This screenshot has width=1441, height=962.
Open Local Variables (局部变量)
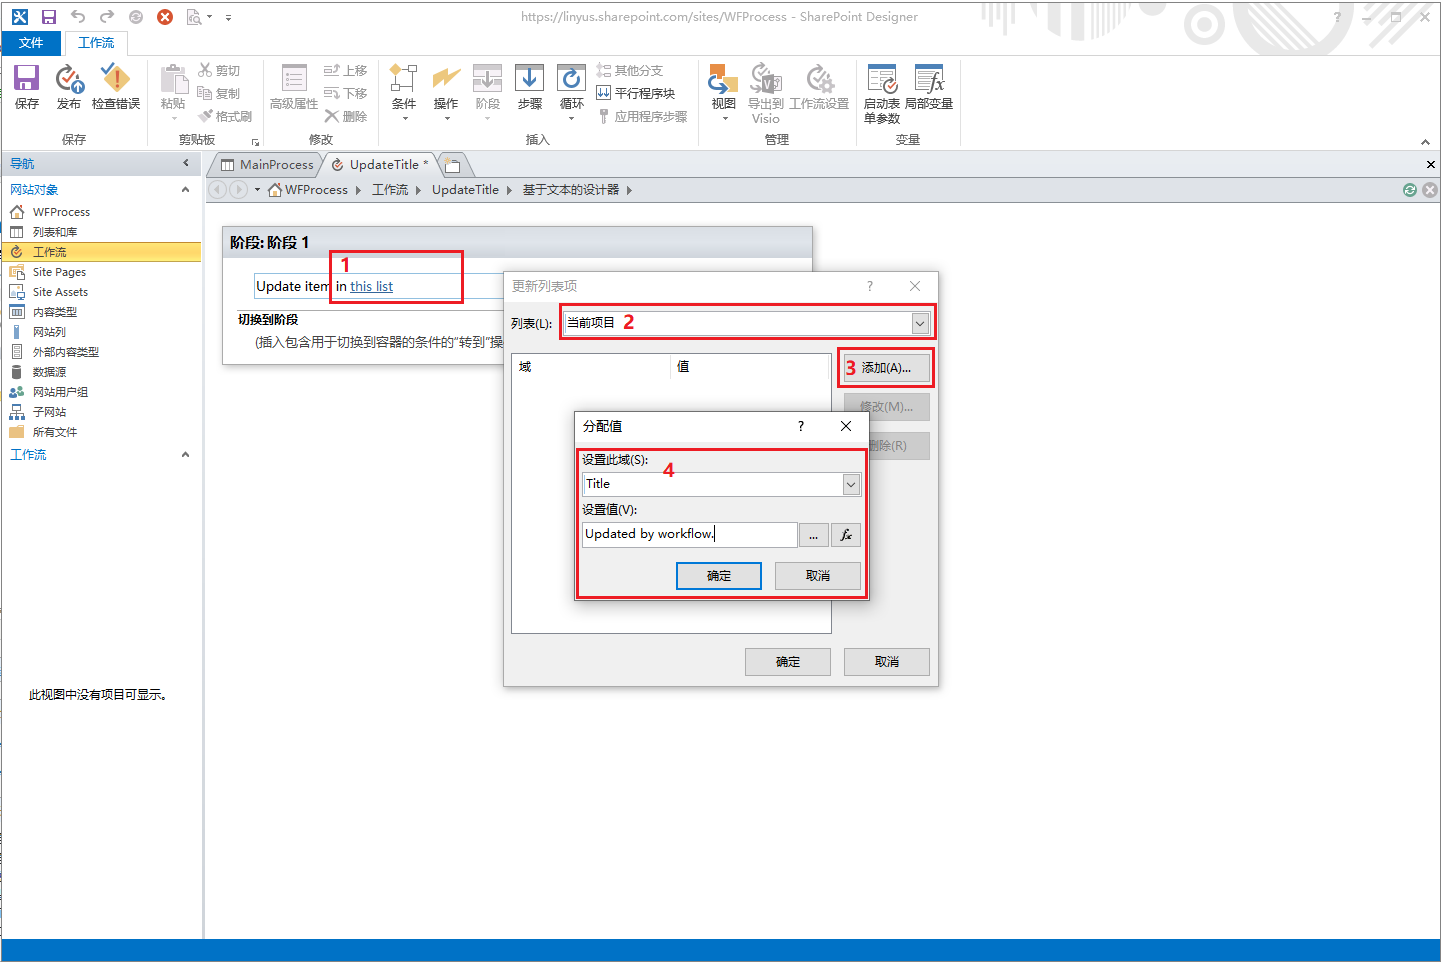pyautogui.click(x=929, y=87)
